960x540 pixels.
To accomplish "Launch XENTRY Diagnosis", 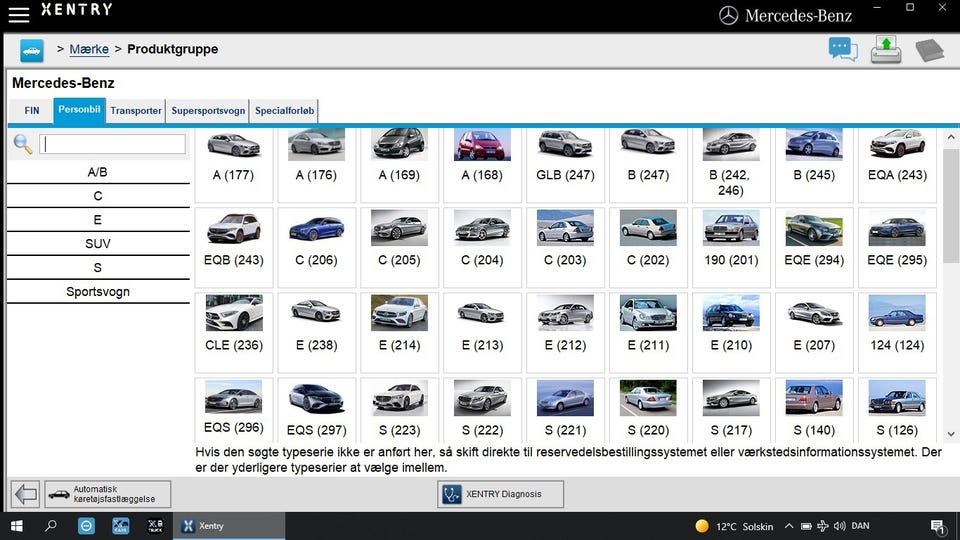I will pos(501,494).
